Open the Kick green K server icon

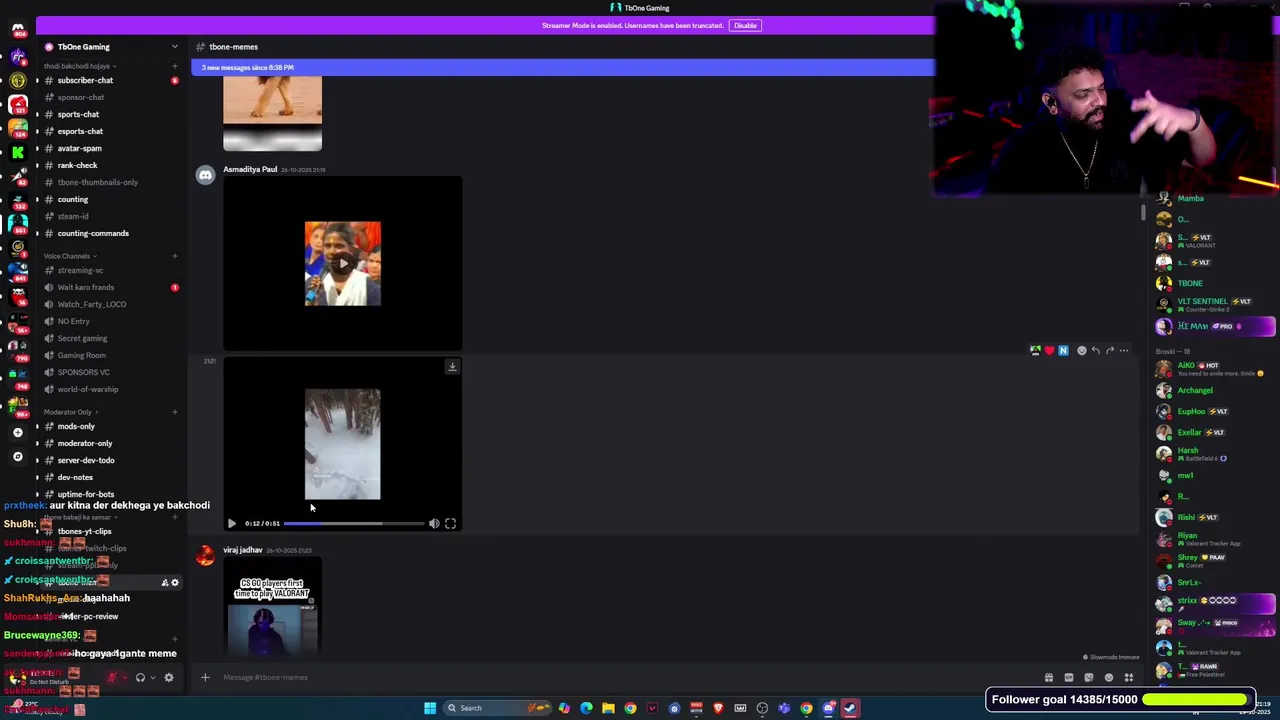coord(18,152)
